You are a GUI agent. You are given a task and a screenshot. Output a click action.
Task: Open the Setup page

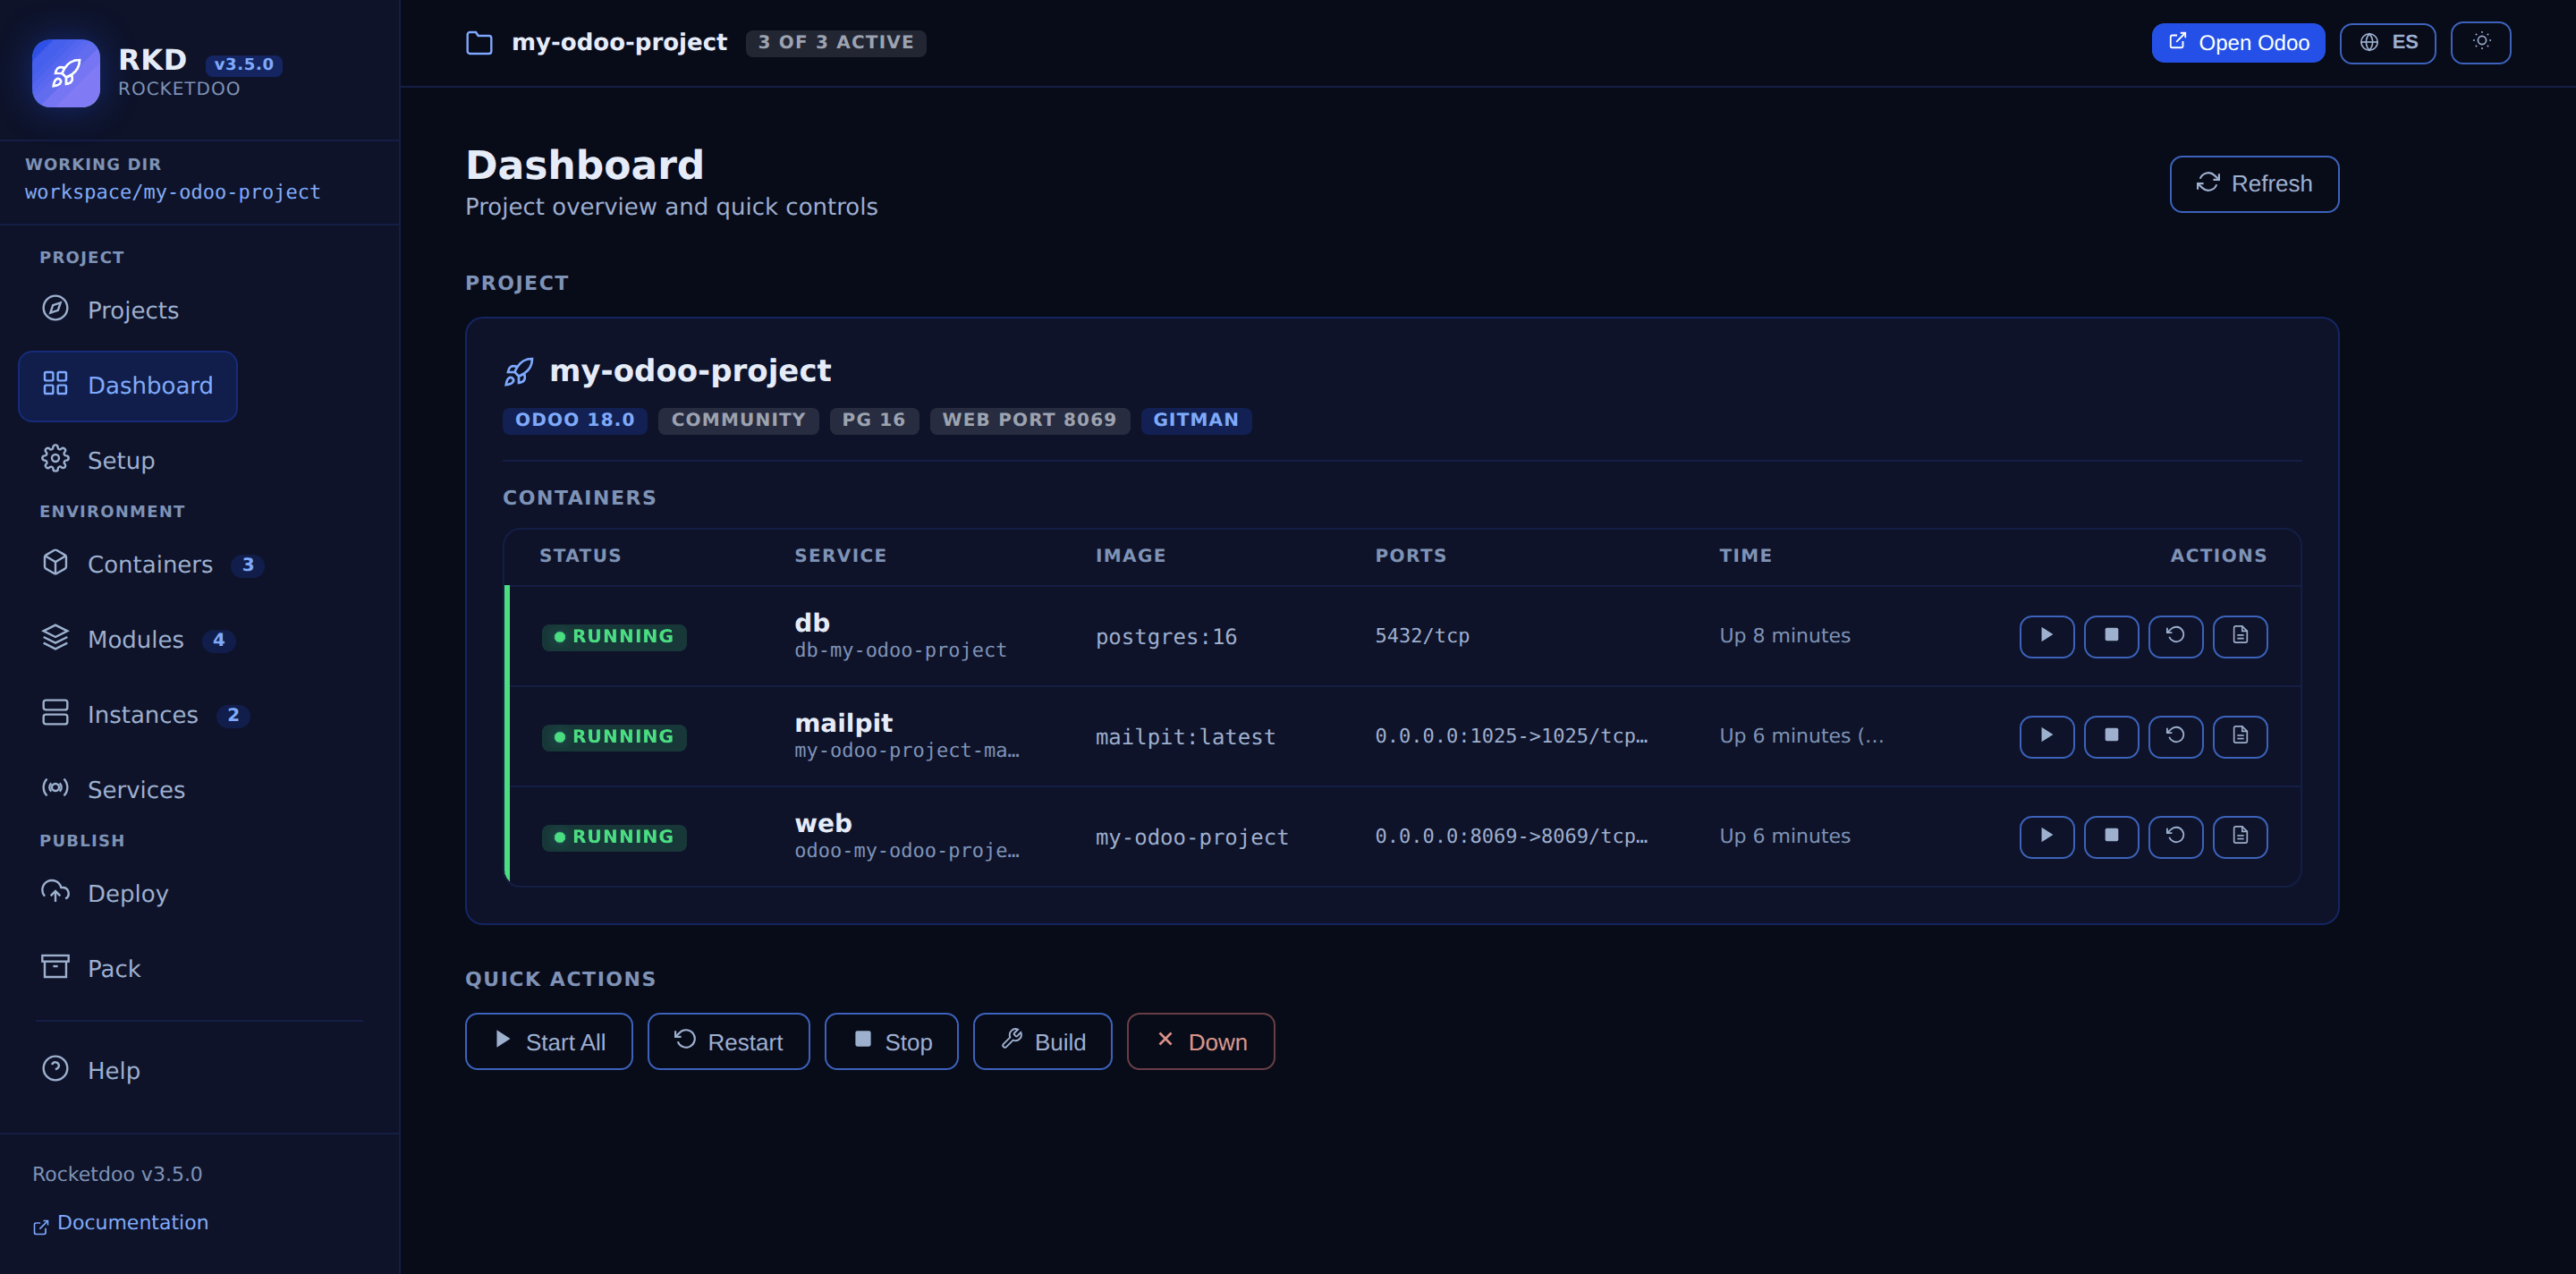click(98, 460)
